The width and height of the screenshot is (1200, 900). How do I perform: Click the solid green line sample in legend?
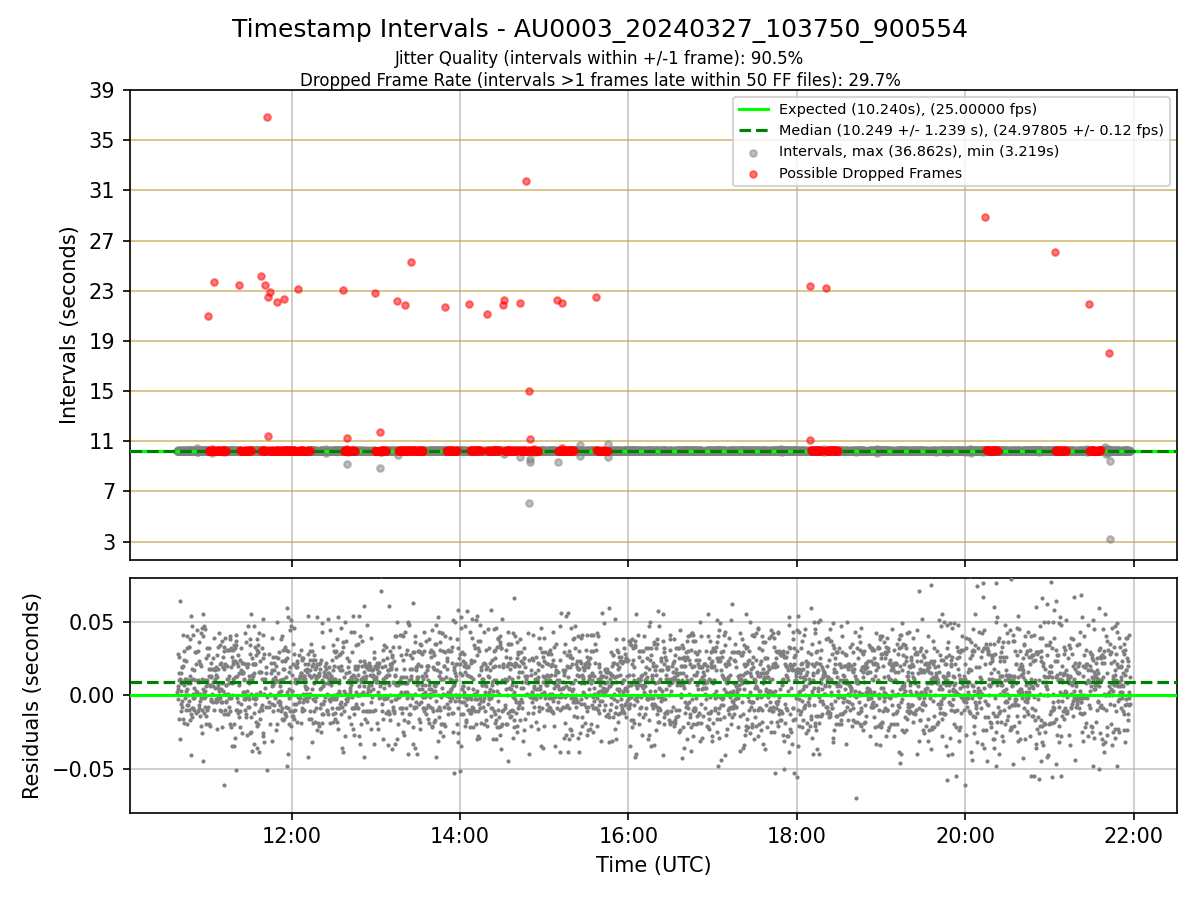pyautogui.click(x=753, y=109)
